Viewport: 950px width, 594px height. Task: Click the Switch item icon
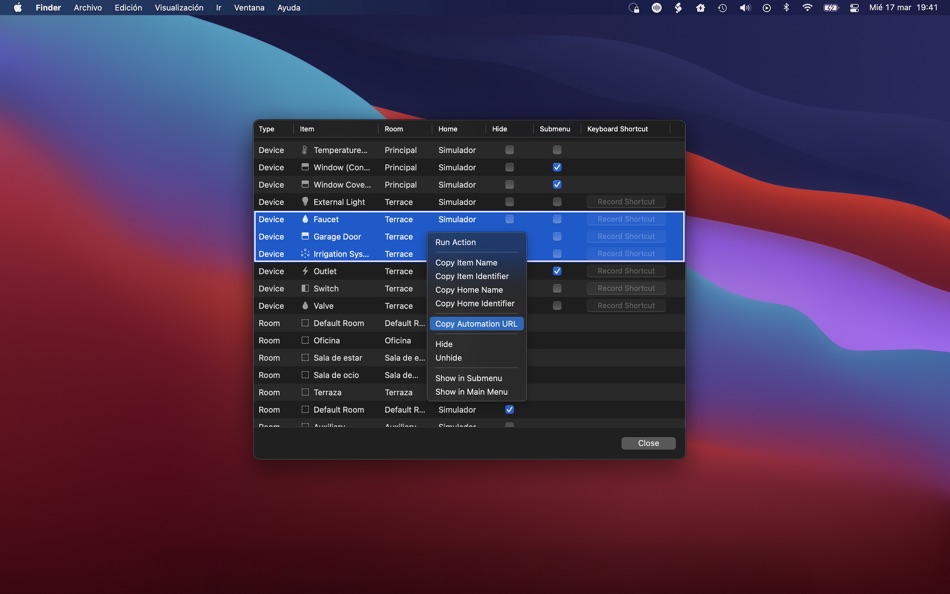click(305, 289)
